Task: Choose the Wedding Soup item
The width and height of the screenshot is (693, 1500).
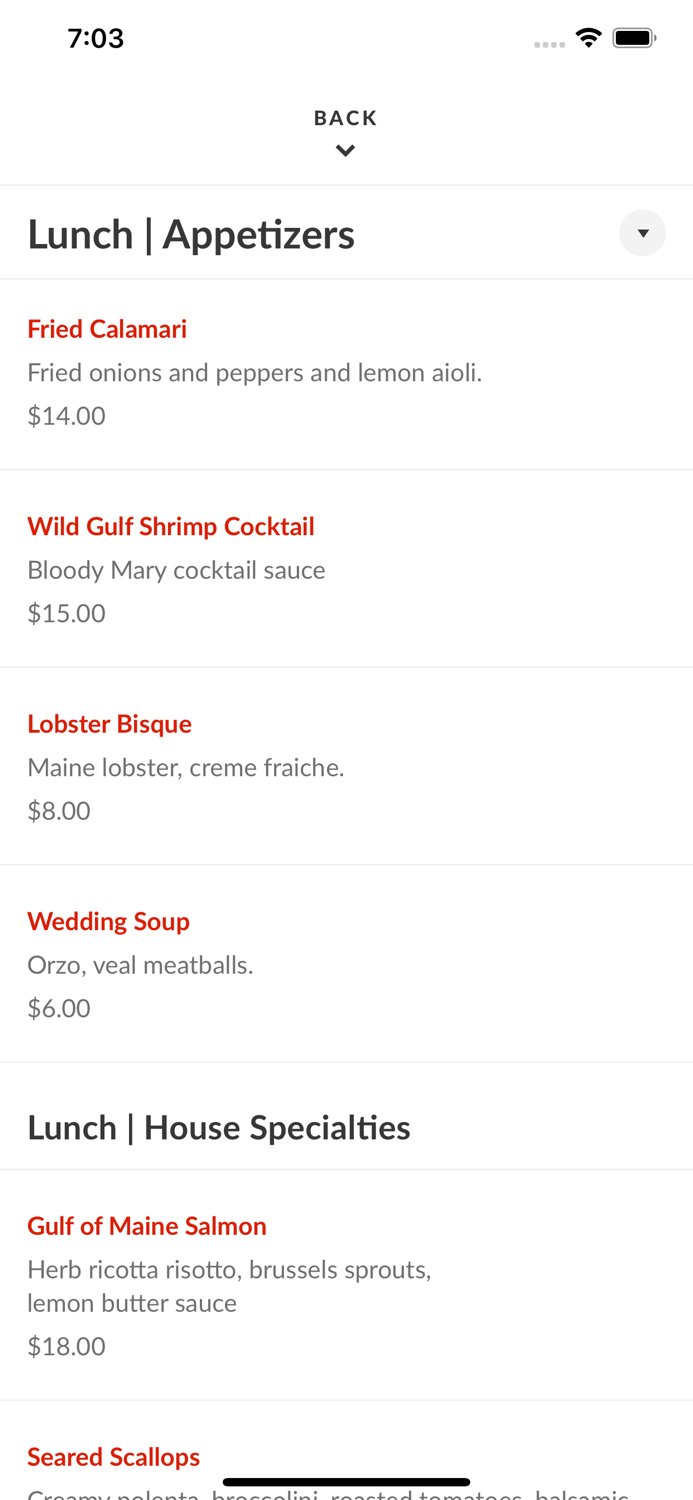Action: [x=108, y=921]
